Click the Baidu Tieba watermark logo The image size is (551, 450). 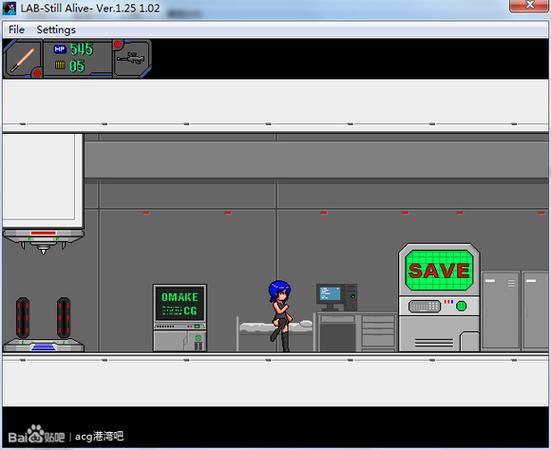(x=36, y=435)
